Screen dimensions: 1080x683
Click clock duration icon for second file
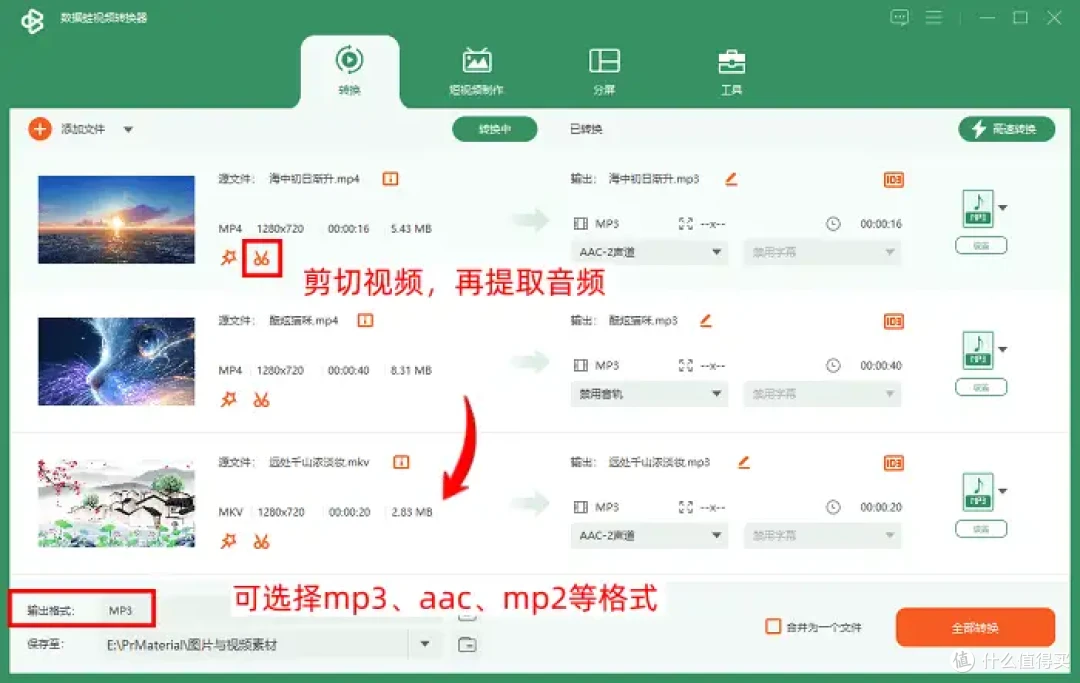point(833,366)
